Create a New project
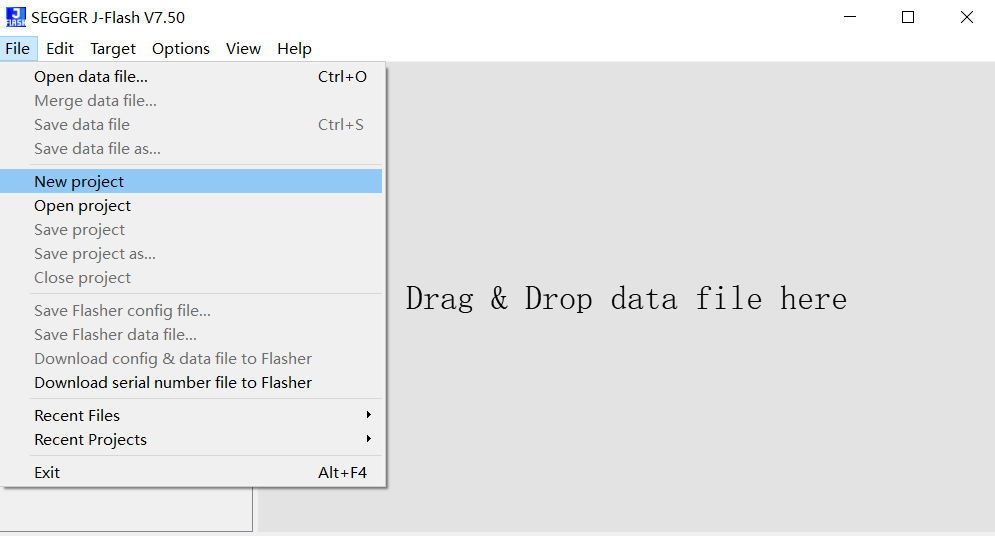The width and height of the screenshot is (995, 536). [x=192, y=181]
